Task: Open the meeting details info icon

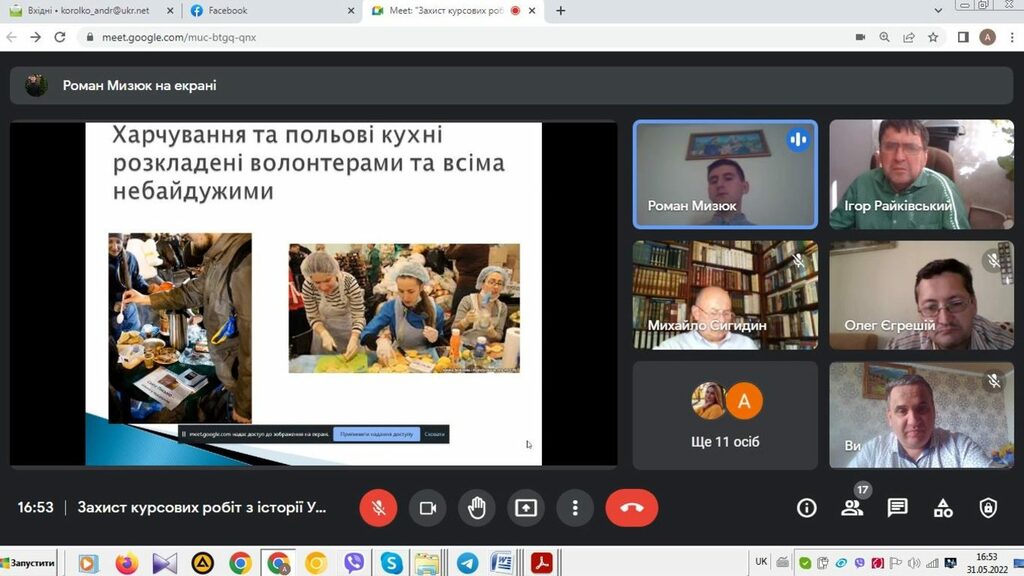Action: pyautogui.click(x=806, y=508)
